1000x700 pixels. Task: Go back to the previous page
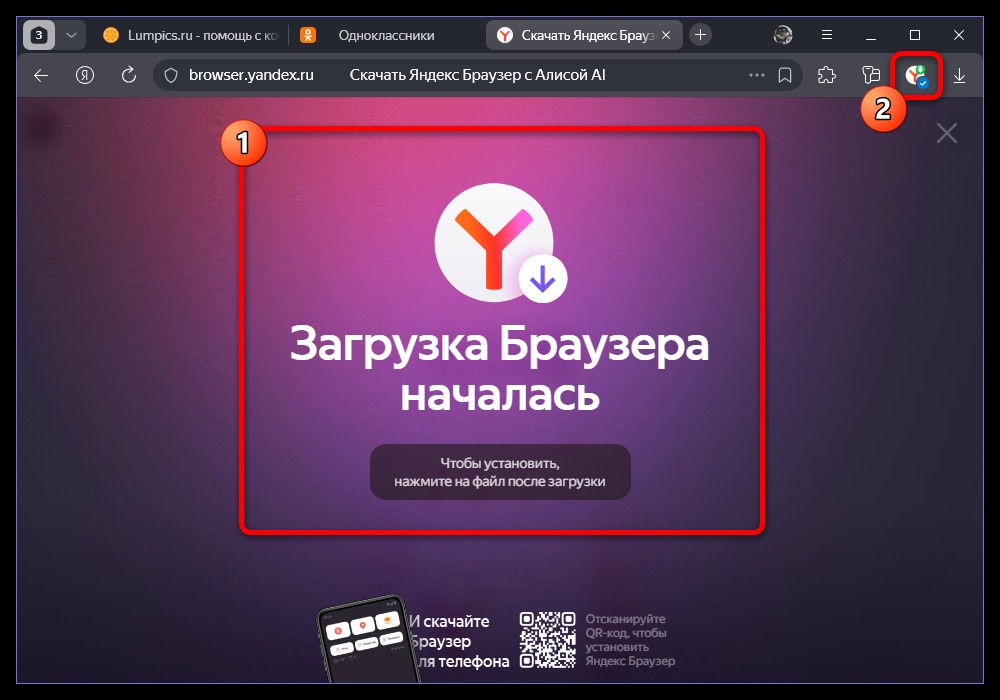coord(41,75)
